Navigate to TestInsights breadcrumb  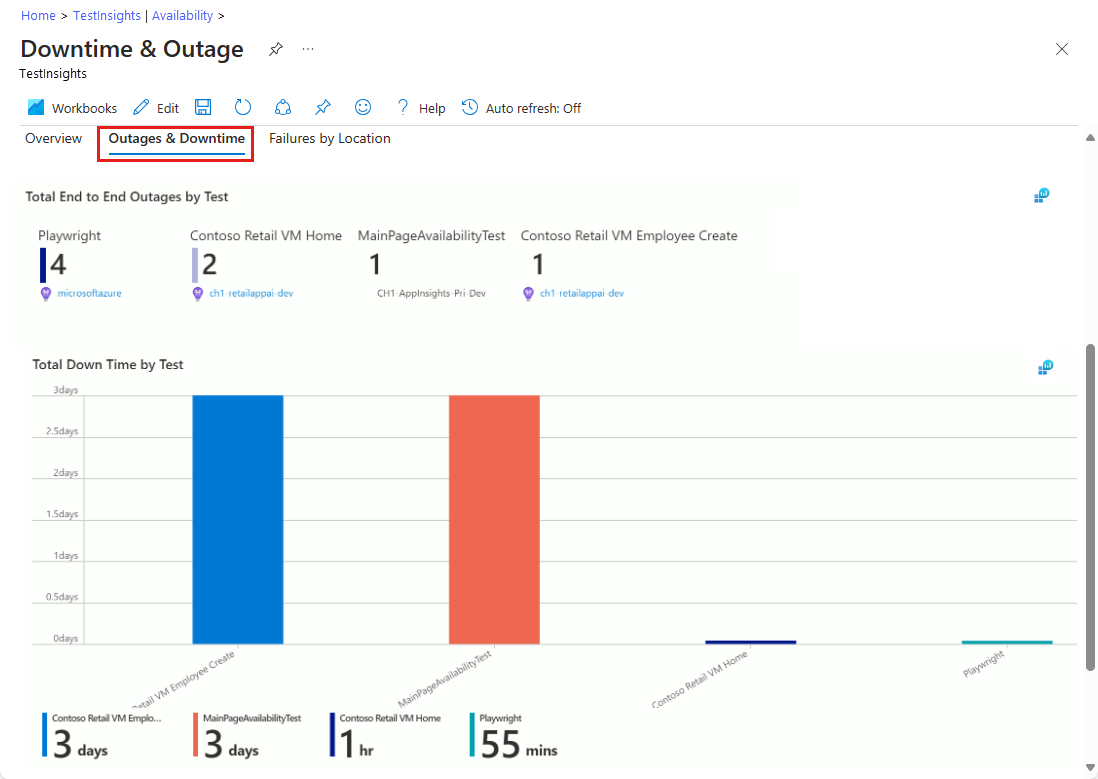tap(106, 15)
